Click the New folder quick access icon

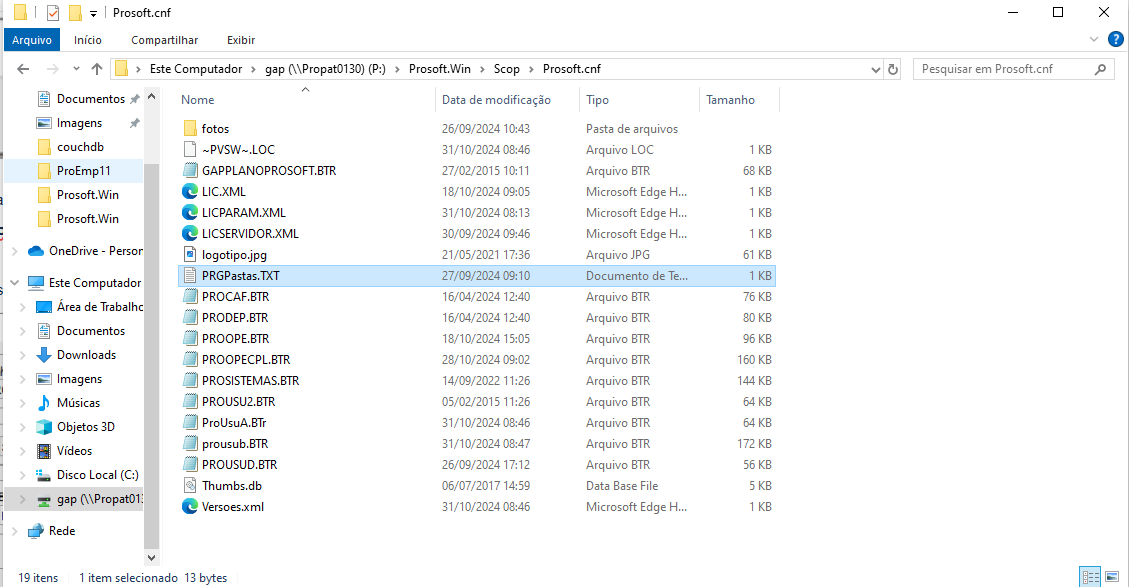(75, 13)
